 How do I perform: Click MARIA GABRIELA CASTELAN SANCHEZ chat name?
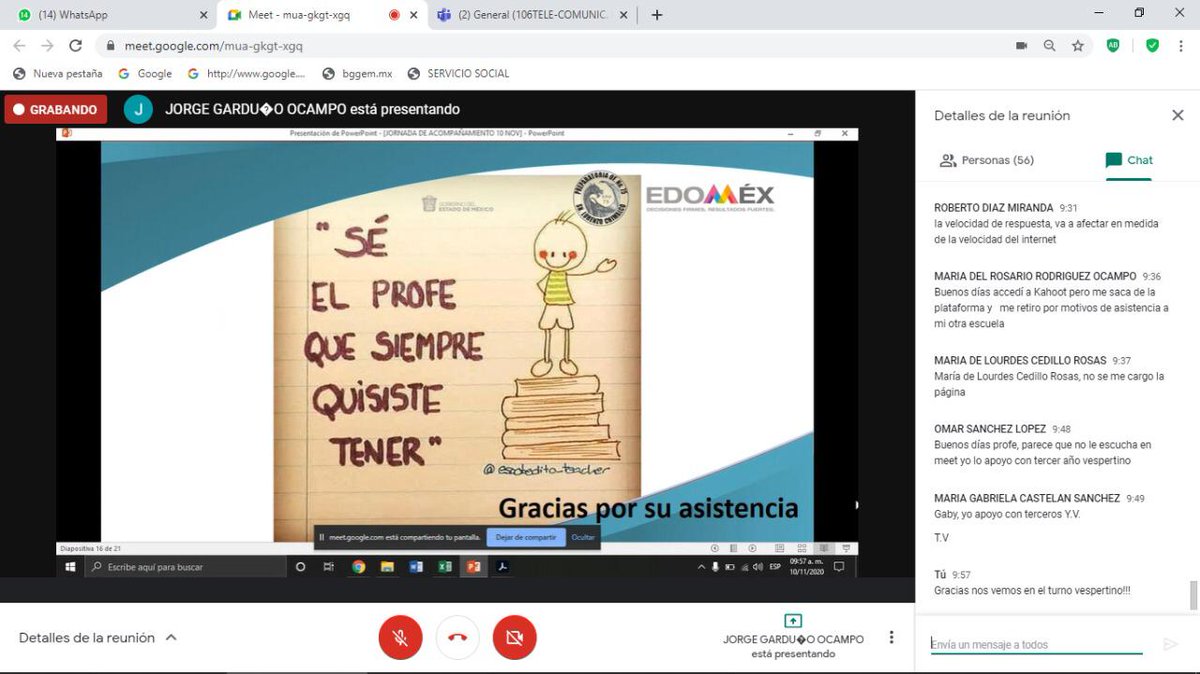(1027, 498)
